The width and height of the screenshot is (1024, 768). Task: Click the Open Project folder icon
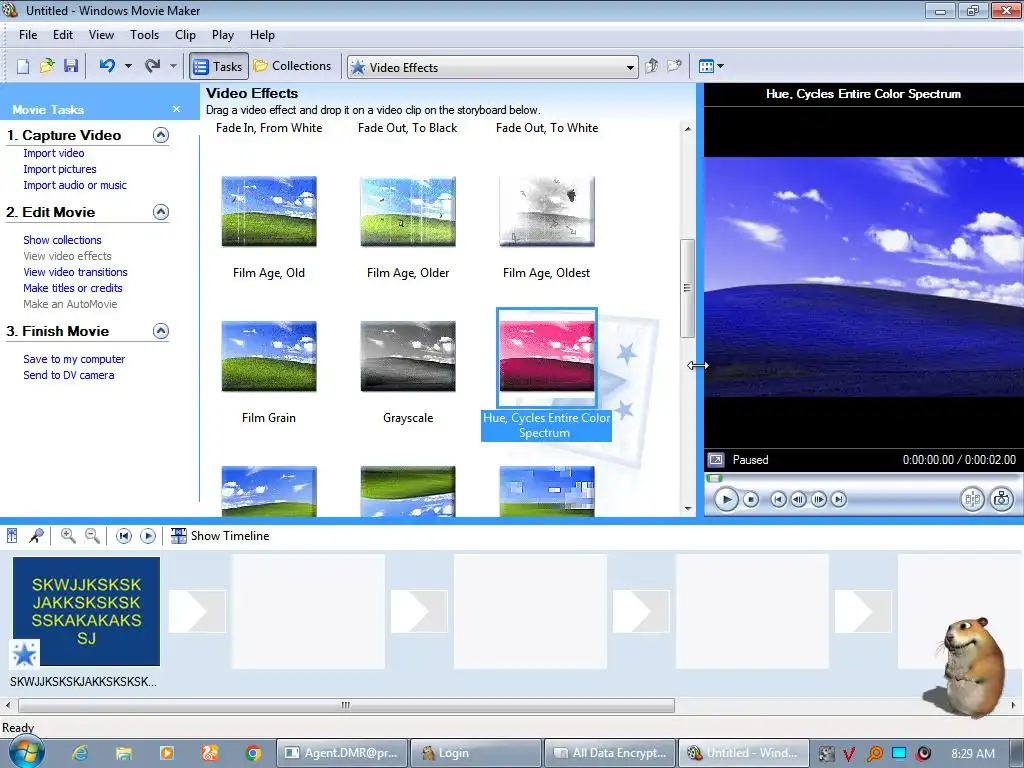click(47, 66)
